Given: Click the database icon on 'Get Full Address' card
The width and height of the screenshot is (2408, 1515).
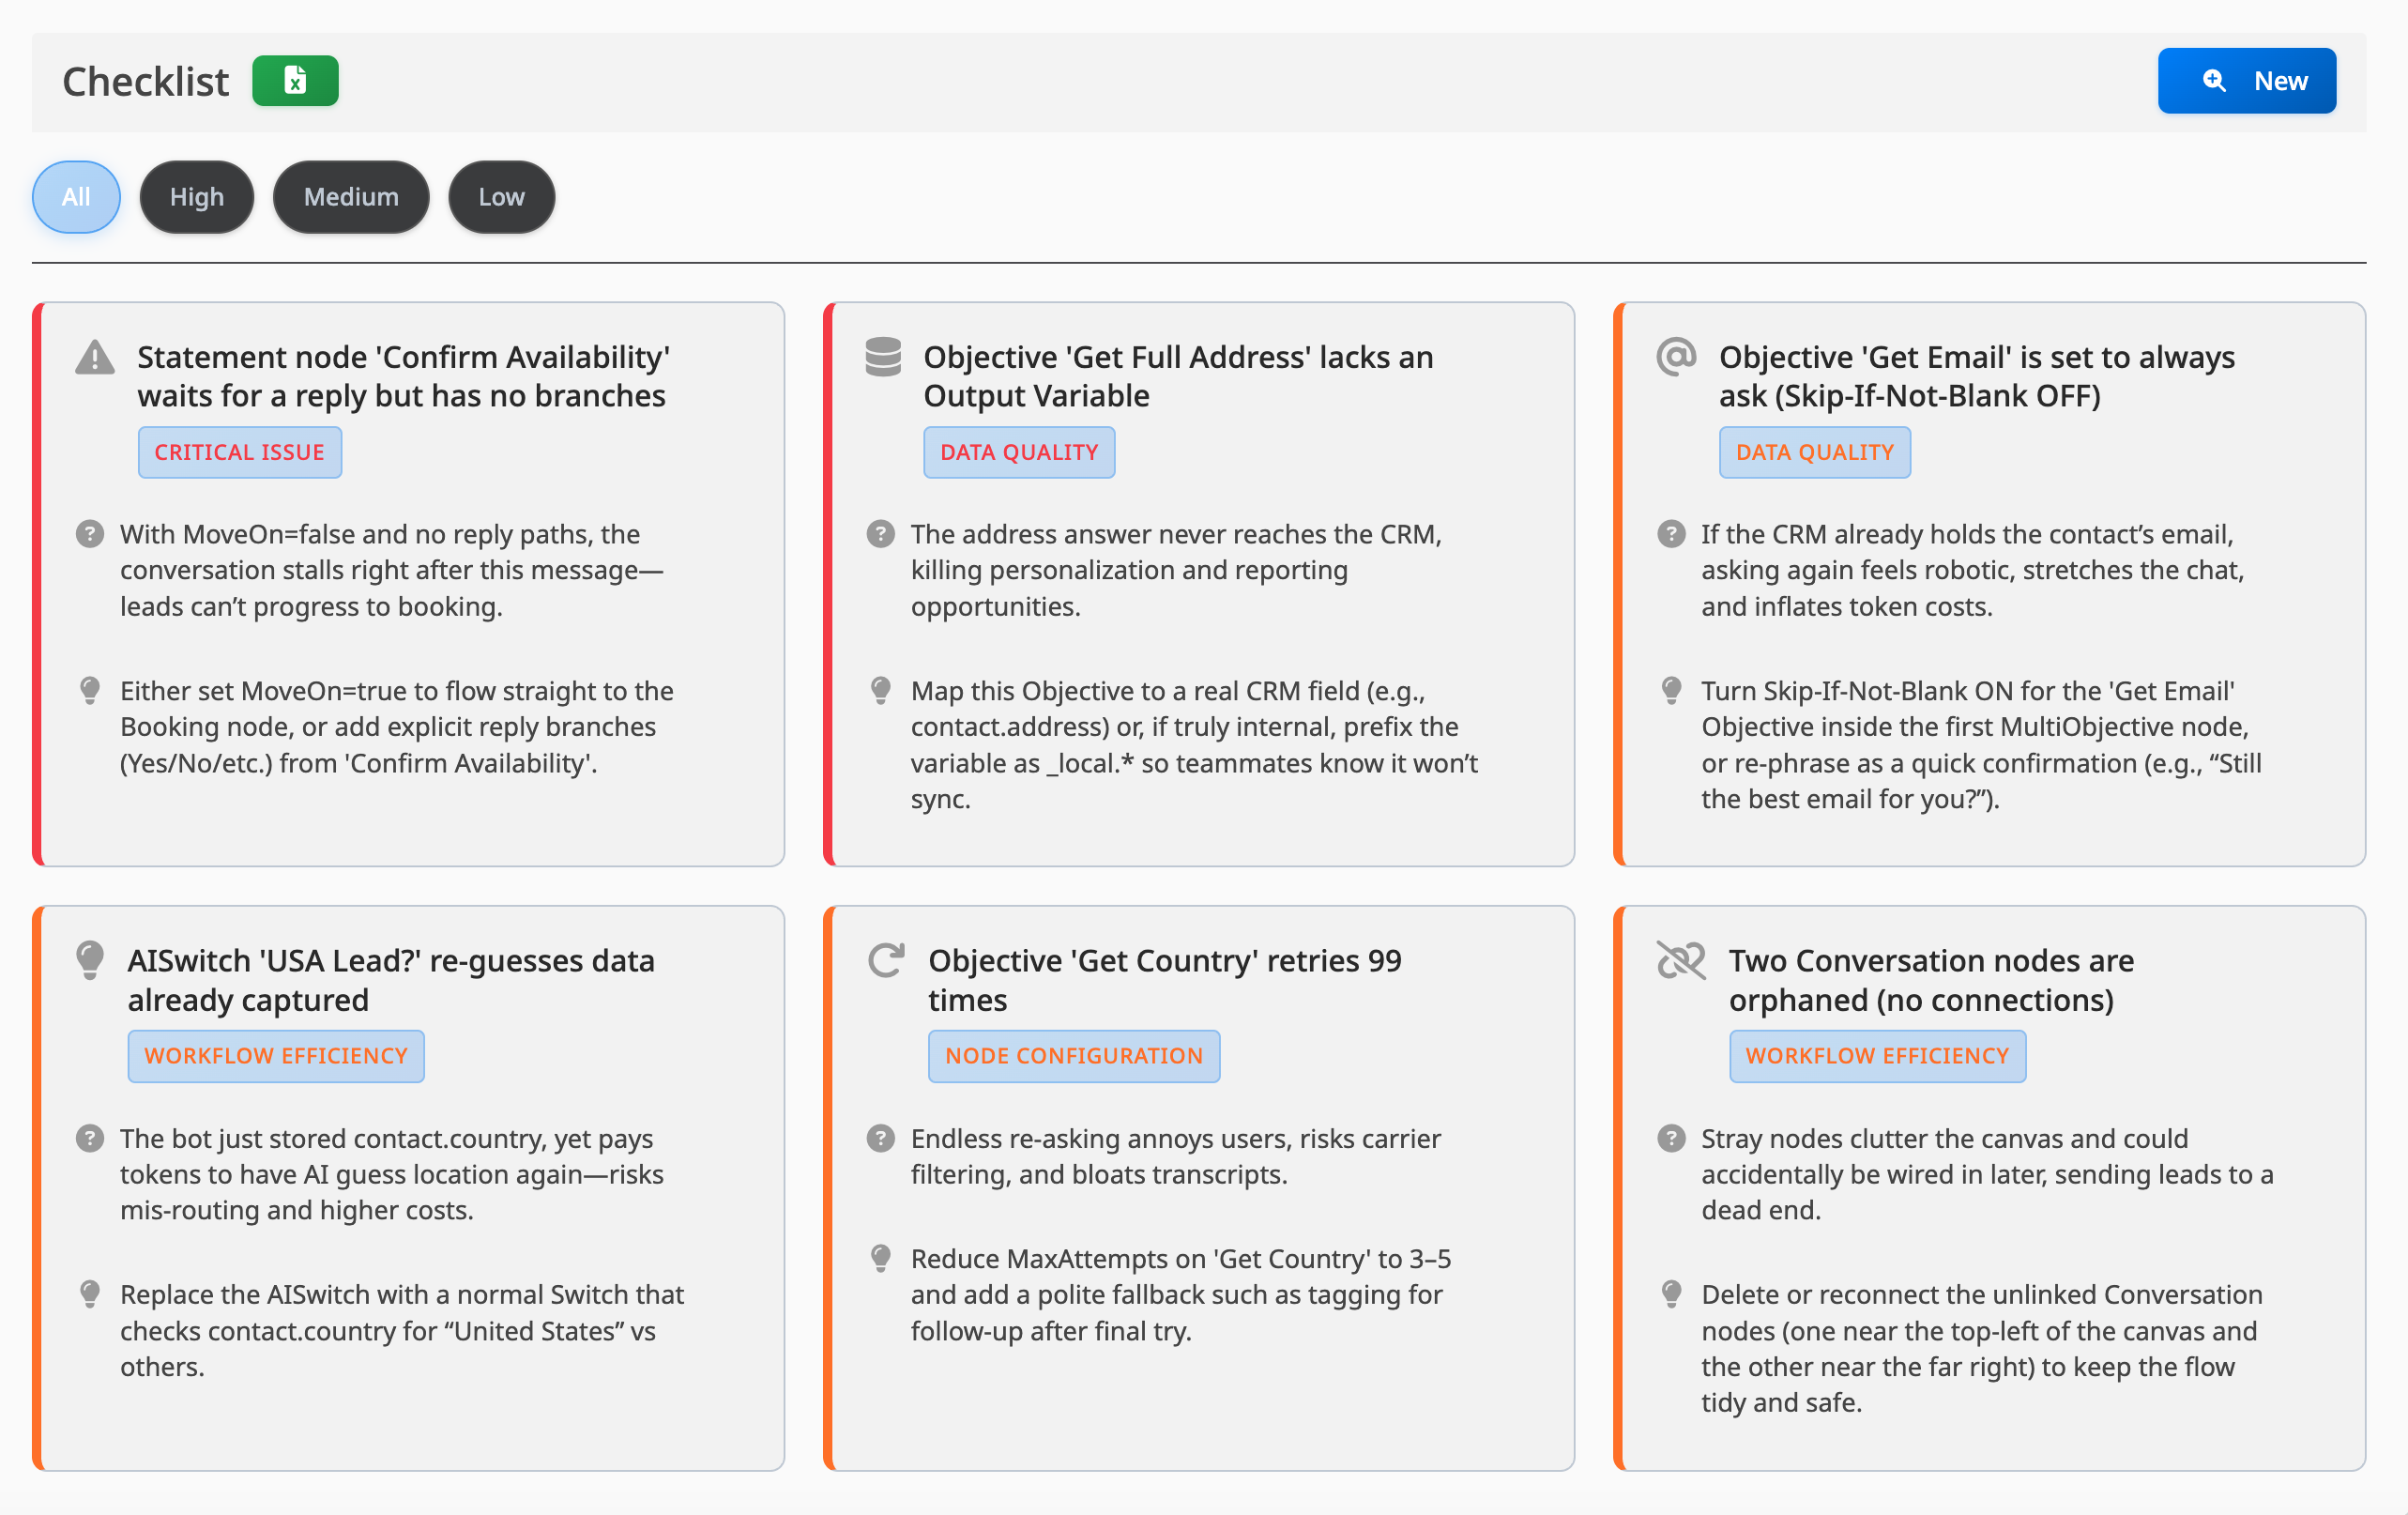Looking at the screenshot, I should (882, 357).
